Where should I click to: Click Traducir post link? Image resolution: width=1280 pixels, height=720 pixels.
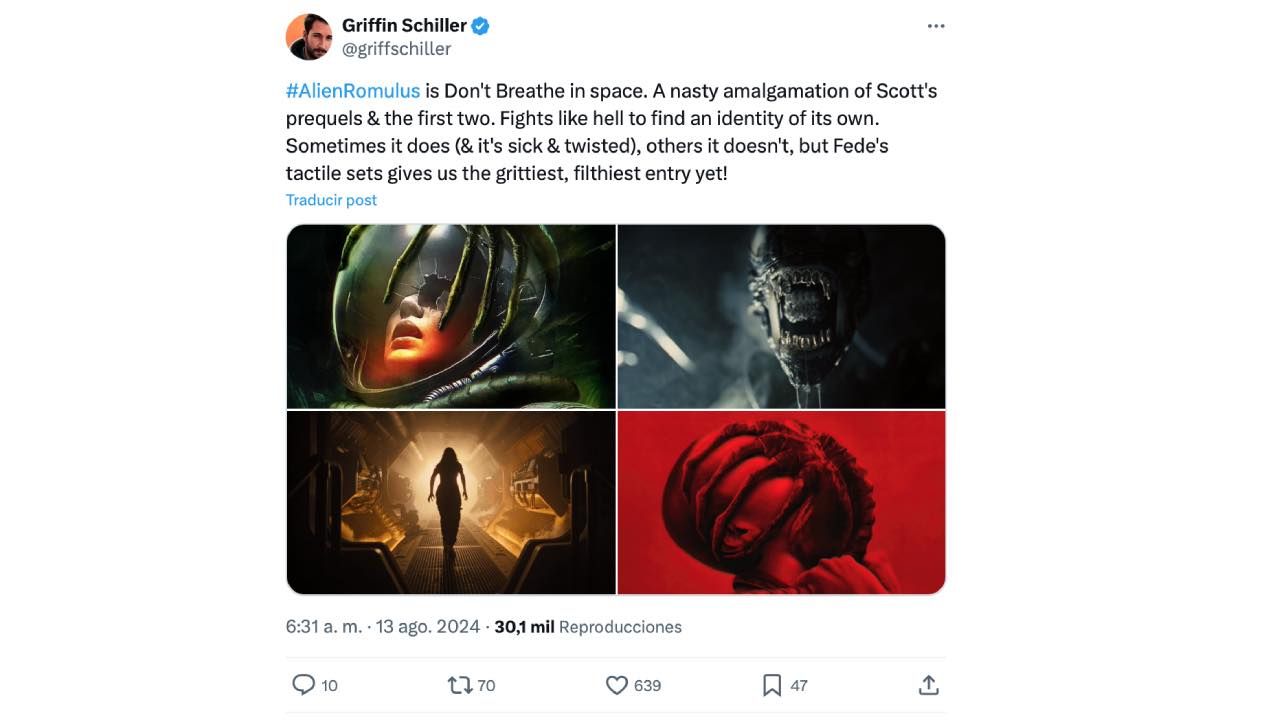(331, 200)
